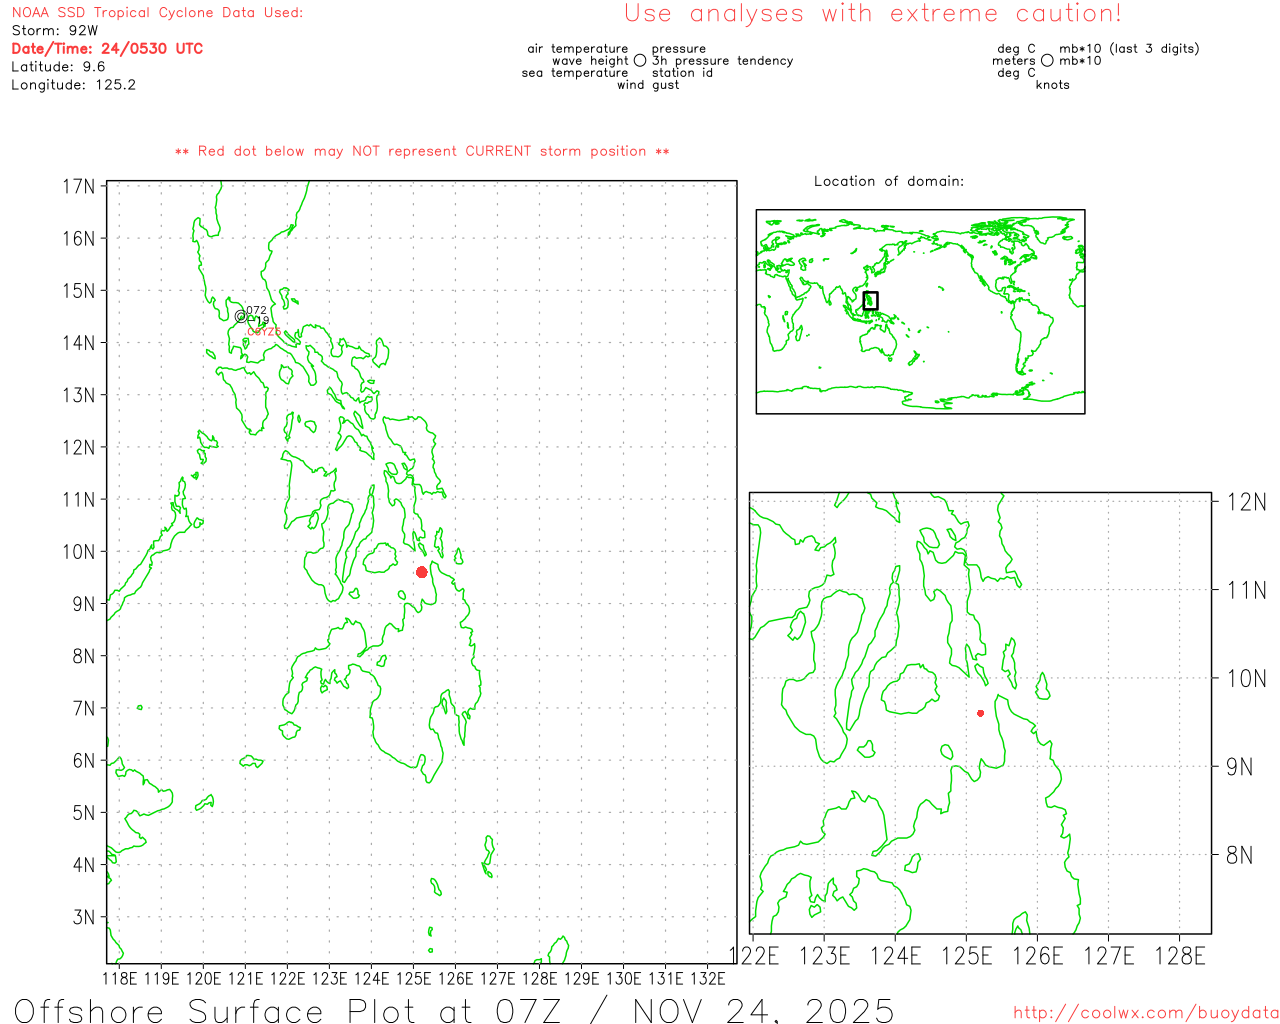Open the coolwx.com/buoydata link
This screenshot has height=1024, width=1280.
[x=1145, y=1013]
